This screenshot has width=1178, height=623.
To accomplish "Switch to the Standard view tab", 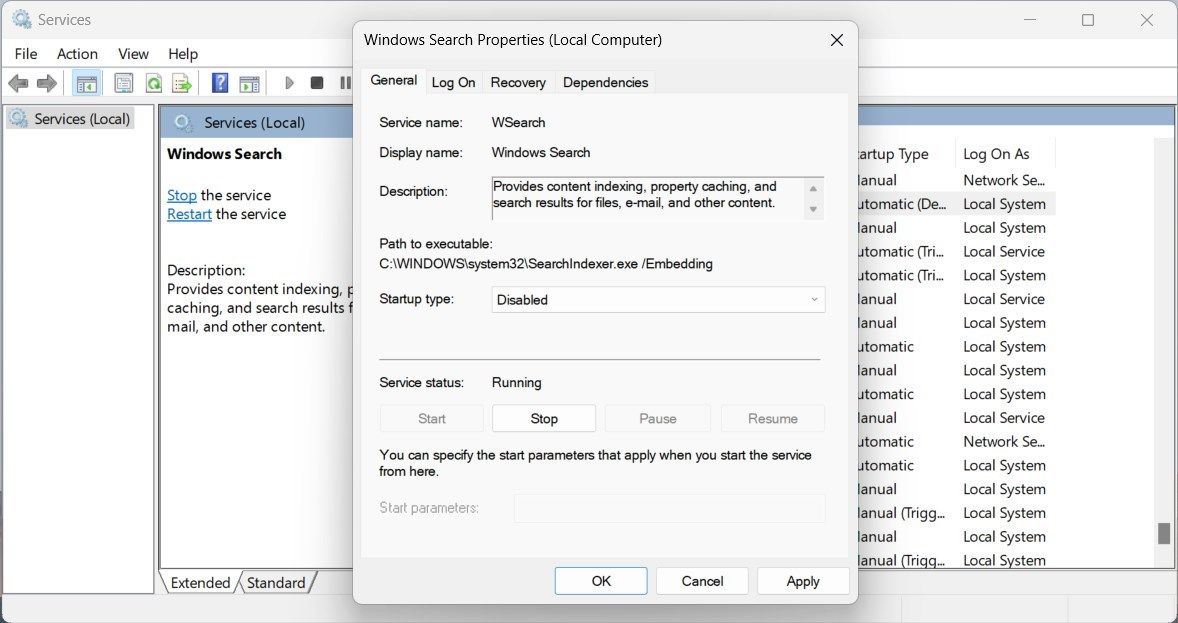I will point(276,582).
